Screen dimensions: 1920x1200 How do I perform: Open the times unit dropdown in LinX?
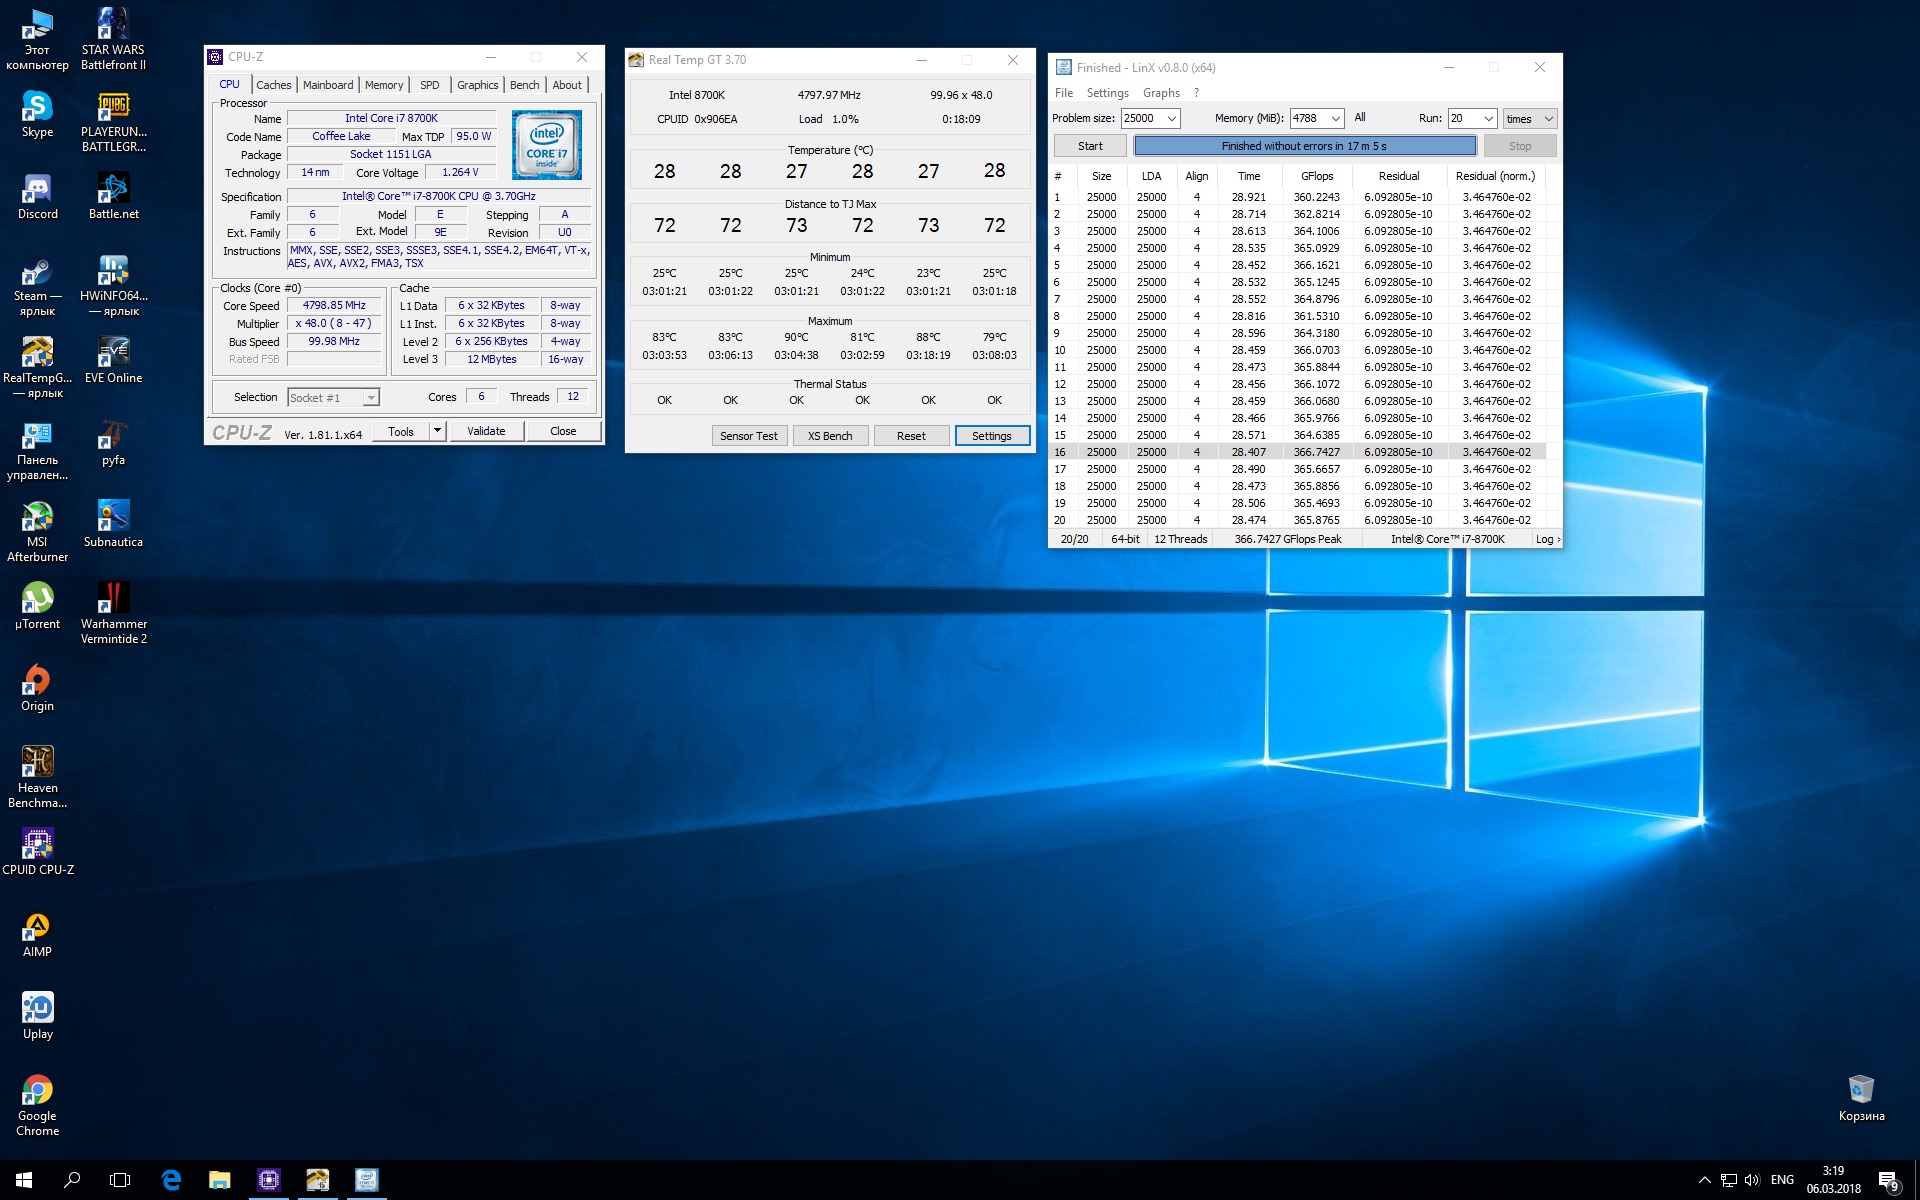click(1548, 119)
